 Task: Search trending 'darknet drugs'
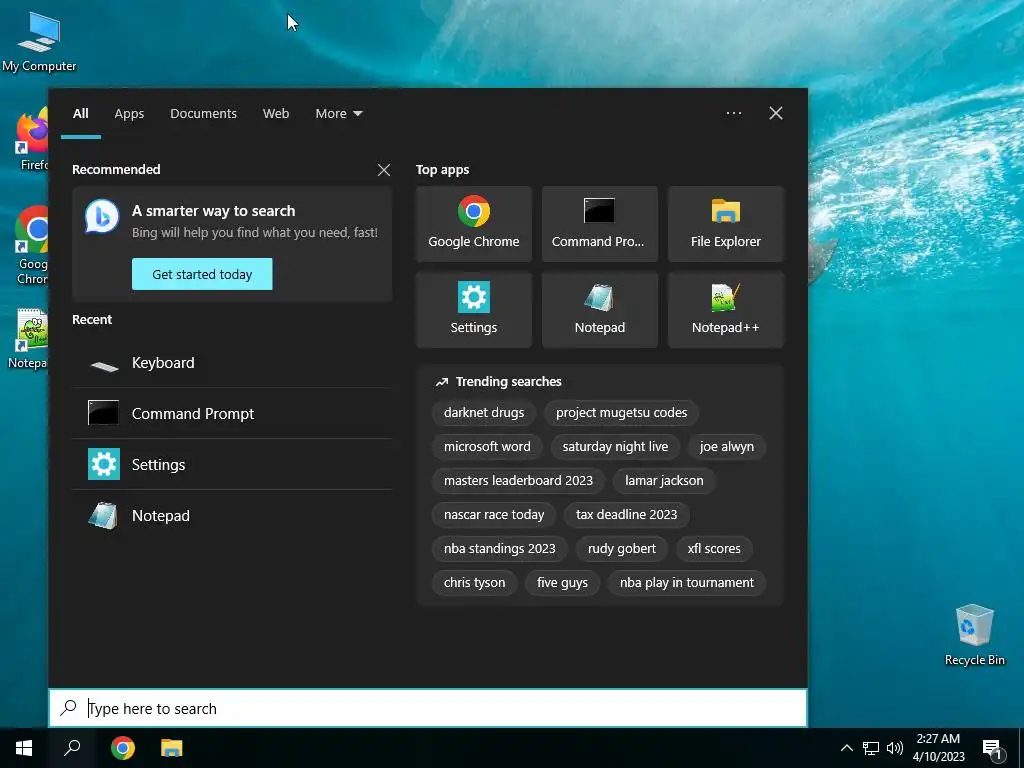pos(484,413)
